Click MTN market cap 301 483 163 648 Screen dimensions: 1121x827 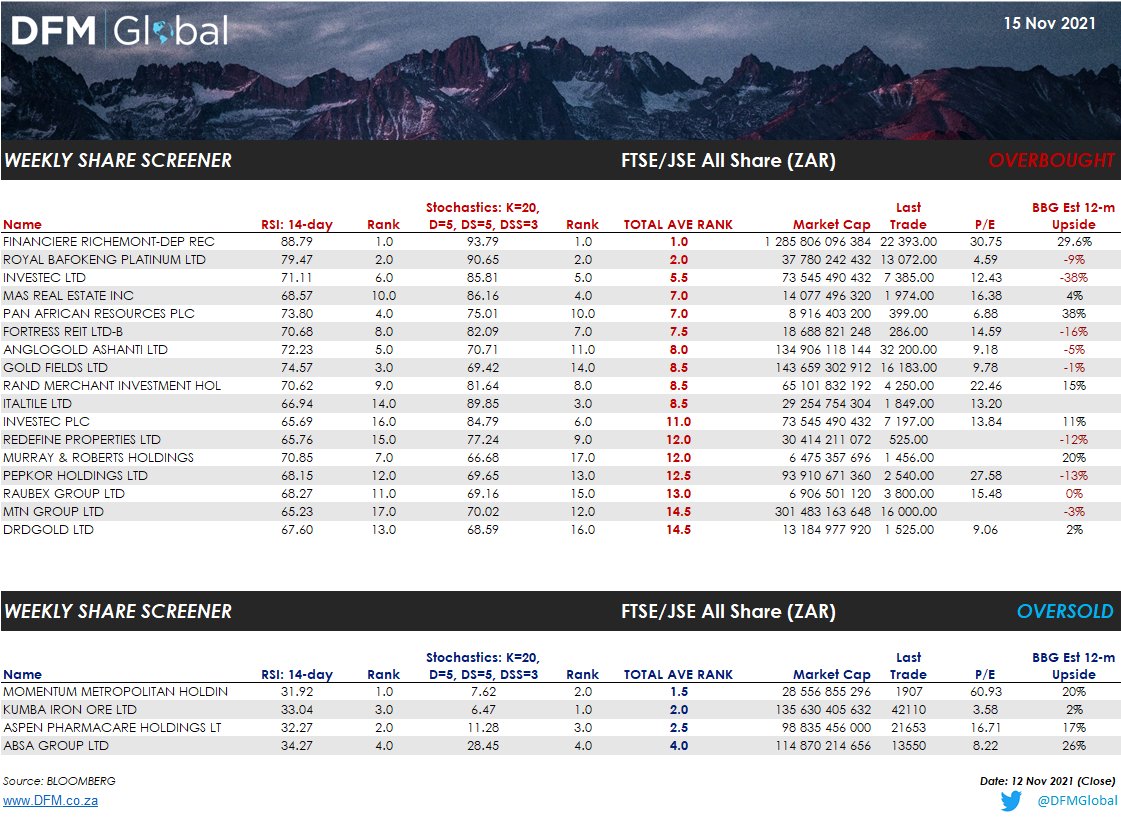tap(824, 512)
